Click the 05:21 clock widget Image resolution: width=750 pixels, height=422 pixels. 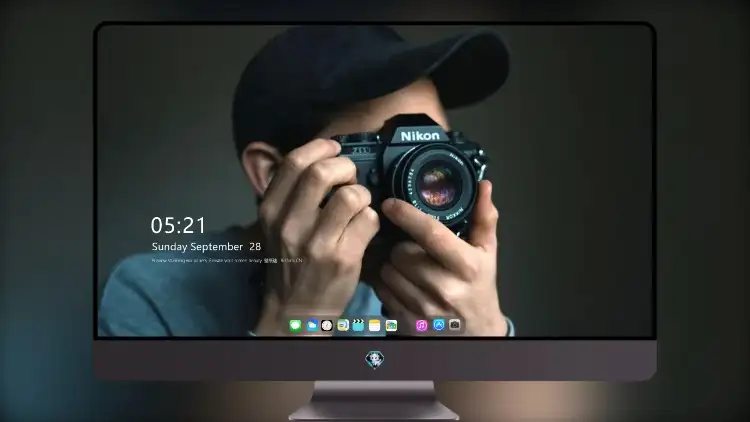(x=178, y=225)
